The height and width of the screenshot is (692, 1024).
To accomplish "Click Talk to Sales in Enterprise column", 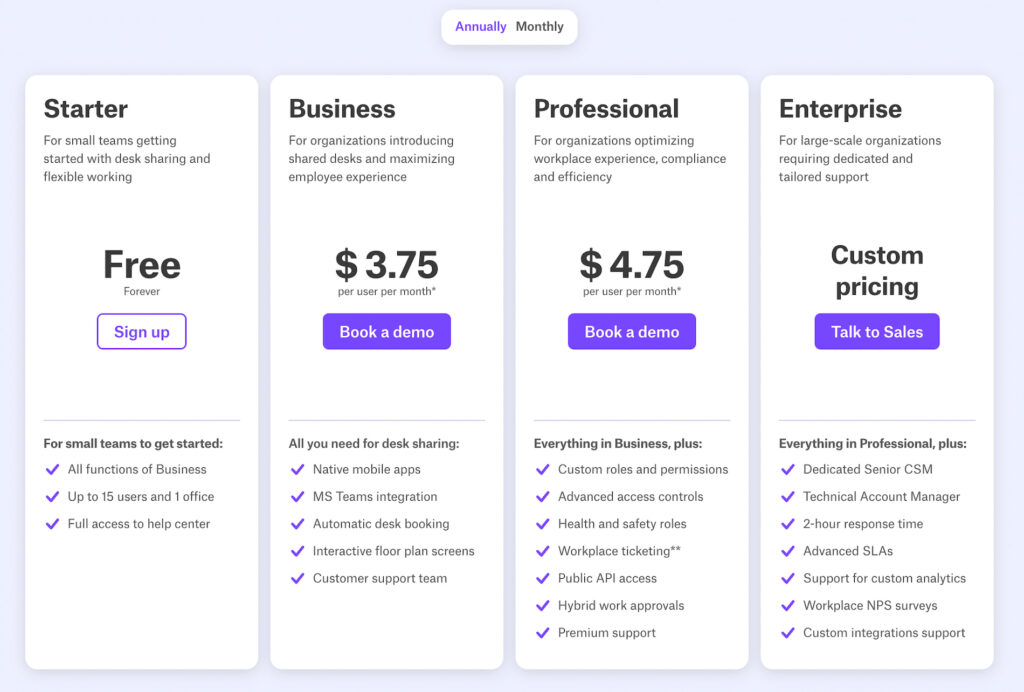I will click(x=877, y=331).
